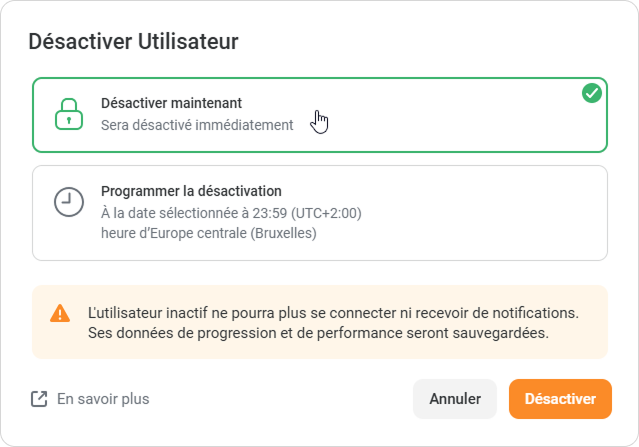Click the warning line about the inactive user
Viewport: 639px width, 447px height.
333,312
